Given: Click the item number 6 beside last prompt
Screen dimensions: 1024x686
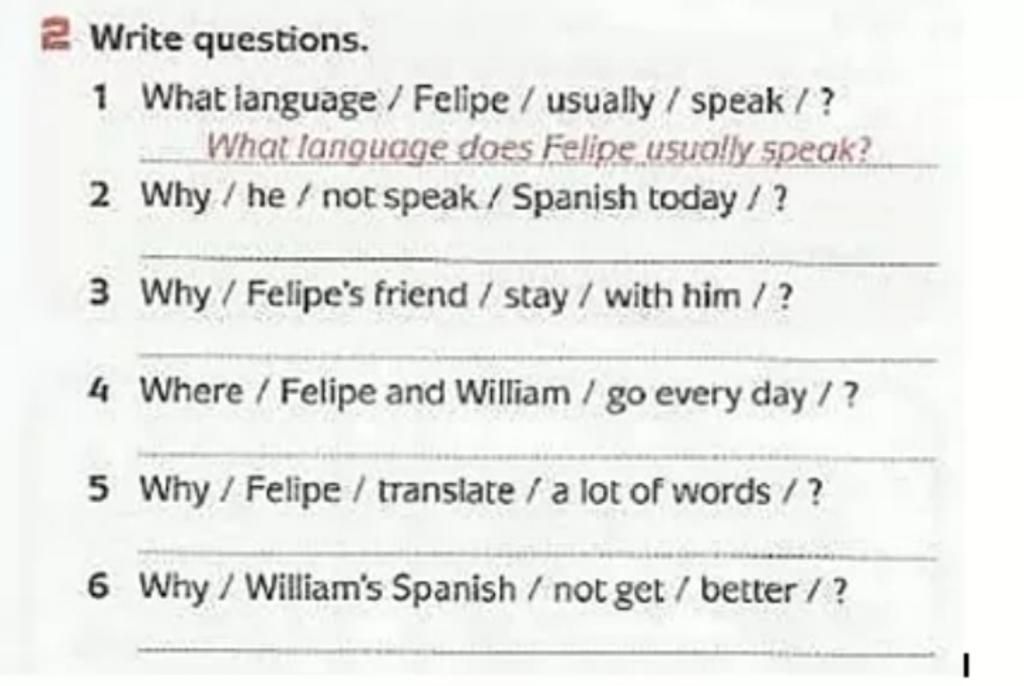Looking at the screenshot, I should [x=98, y=585].
